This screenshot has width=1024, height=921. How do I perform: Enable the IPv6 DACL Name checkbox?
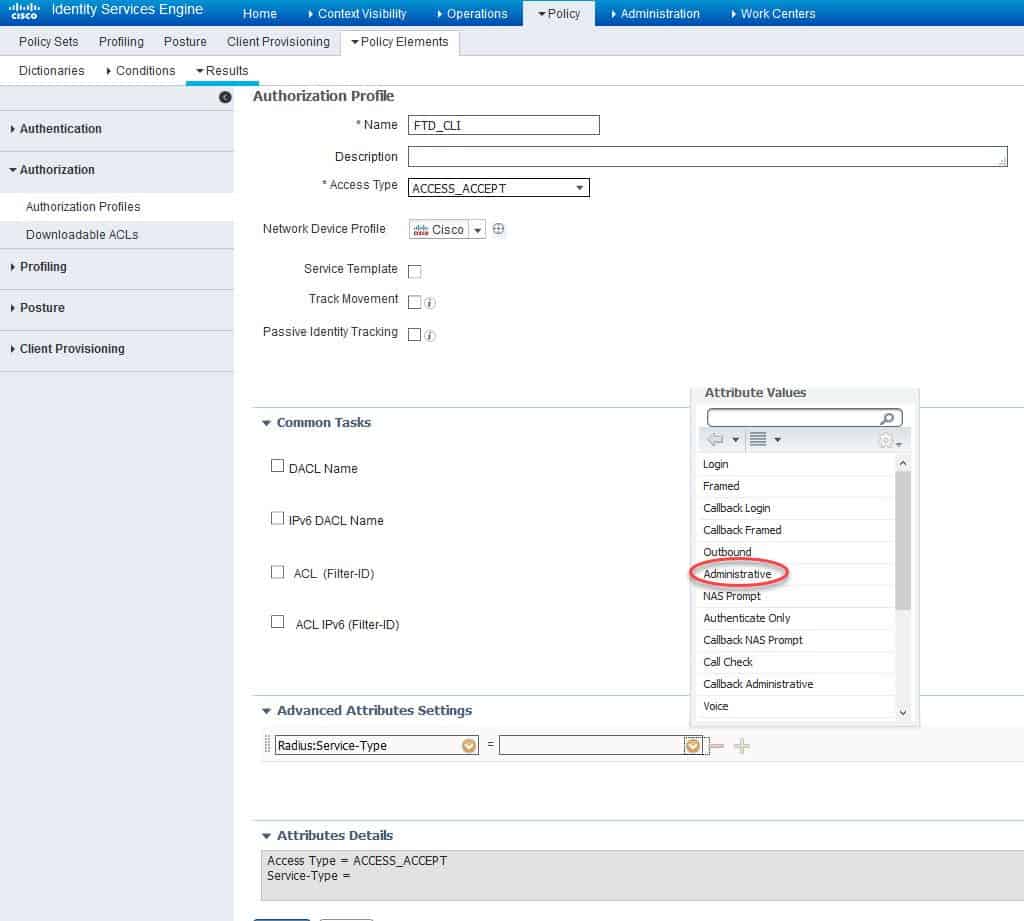(x=278, y=518)
